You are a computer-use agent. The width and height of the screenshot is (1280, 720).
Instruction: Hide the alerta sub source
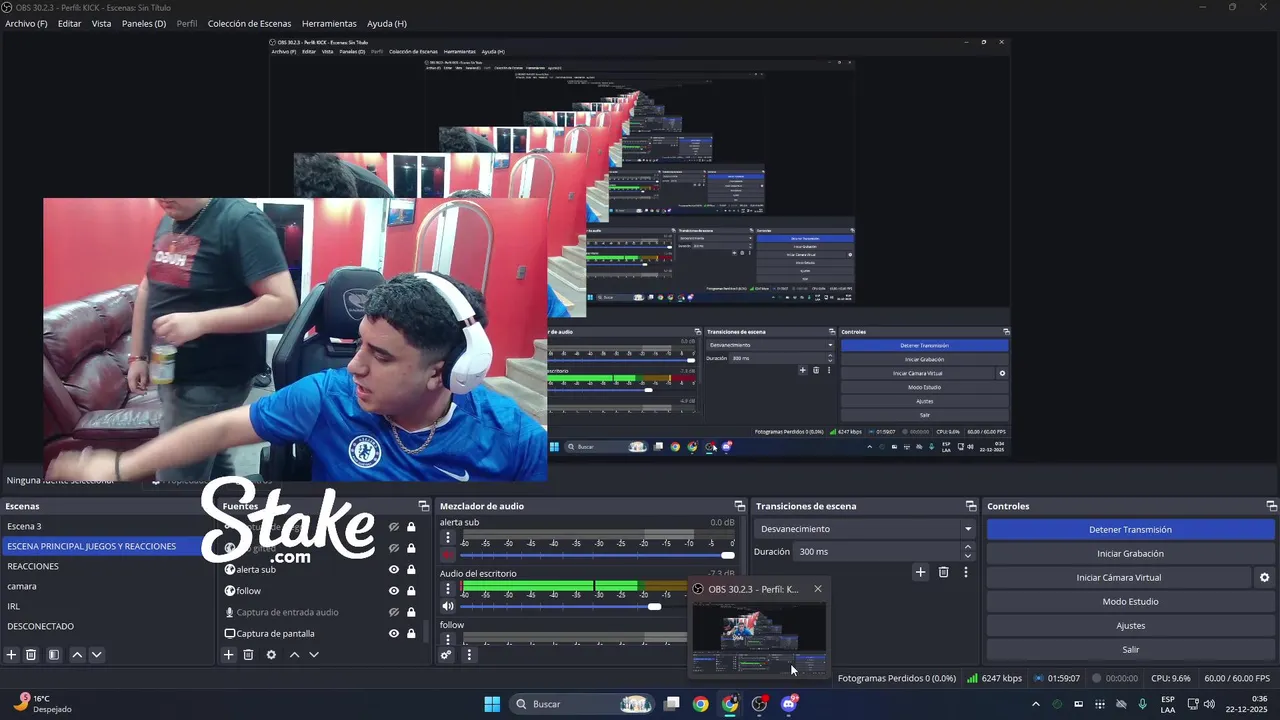394,569
